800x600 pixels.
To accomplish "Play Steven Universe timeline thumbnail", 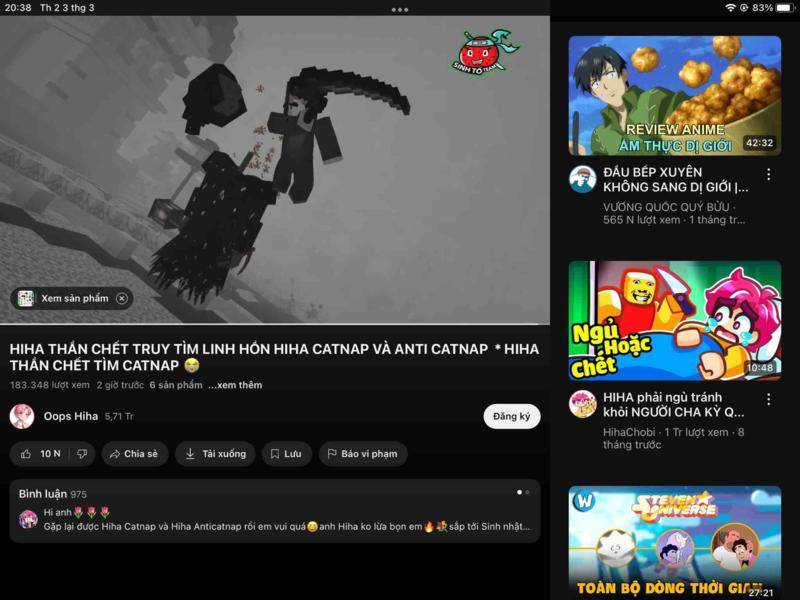I will pyautogui.click(x=674, y=542).
